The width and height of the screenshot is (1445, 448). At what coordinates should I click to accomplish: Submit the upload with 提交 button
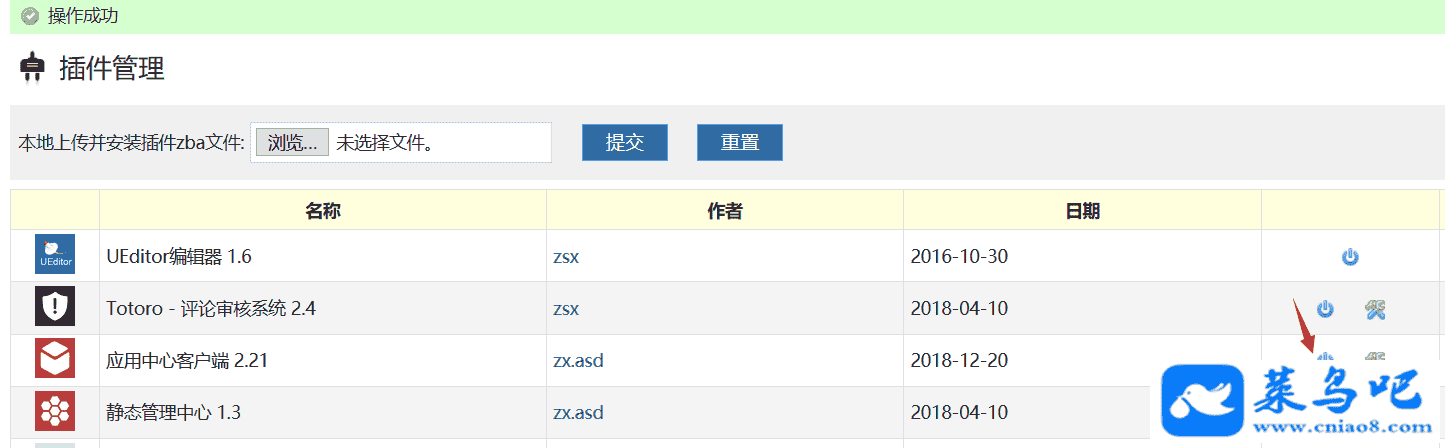click(625, 142)
